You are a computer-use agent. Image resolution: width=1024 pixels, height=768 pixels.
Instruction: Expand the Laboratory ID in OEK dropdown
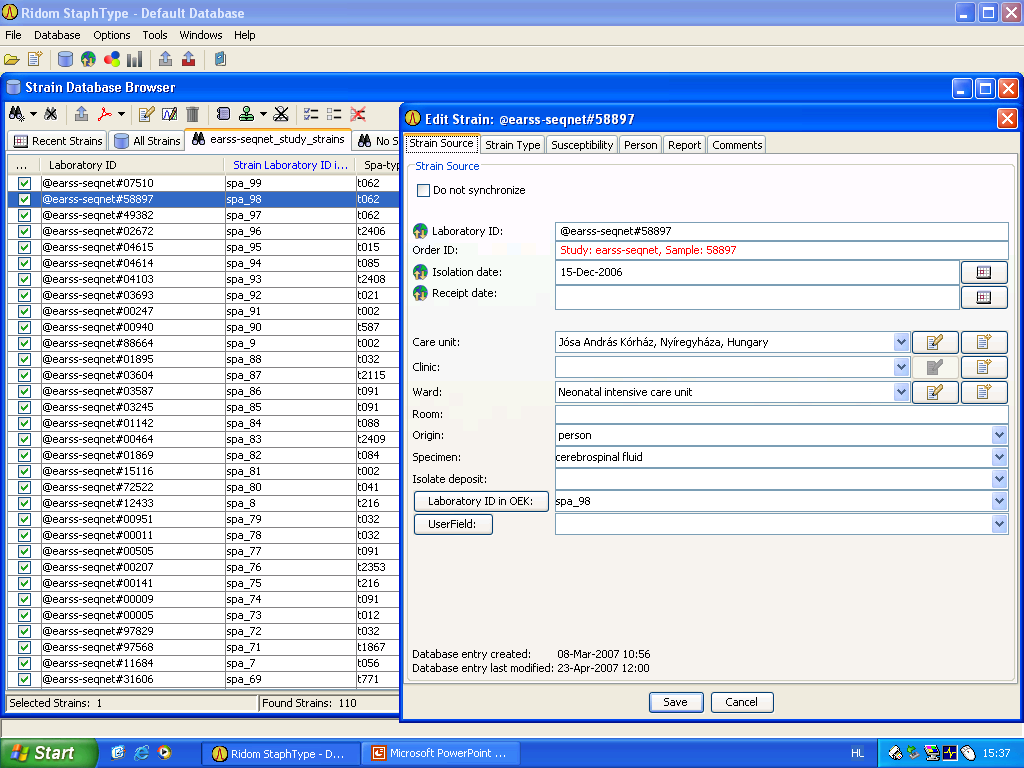point(999,502)
